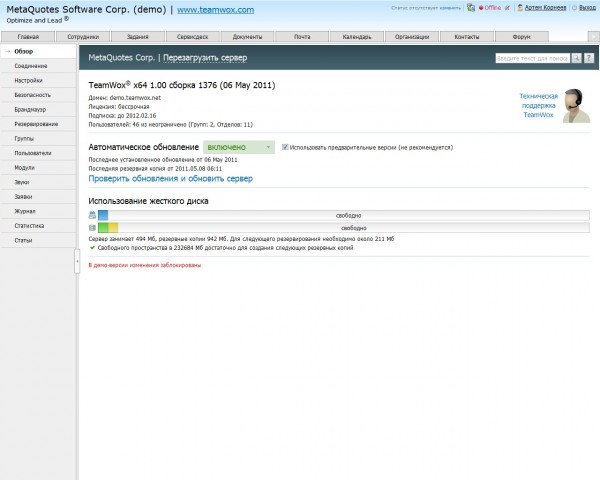Open Статьи in the sidebar

pyautogui.click(x=38, y=240)
